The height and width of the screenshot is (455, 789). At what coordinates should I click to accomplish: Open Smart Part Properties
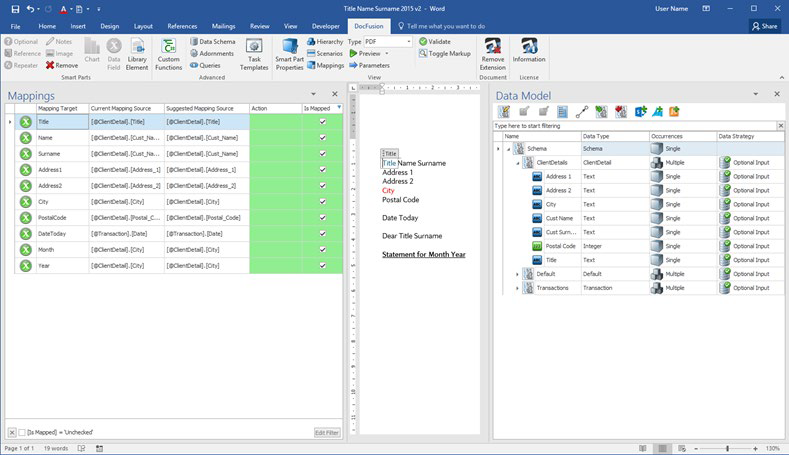(x=290, y=54)
